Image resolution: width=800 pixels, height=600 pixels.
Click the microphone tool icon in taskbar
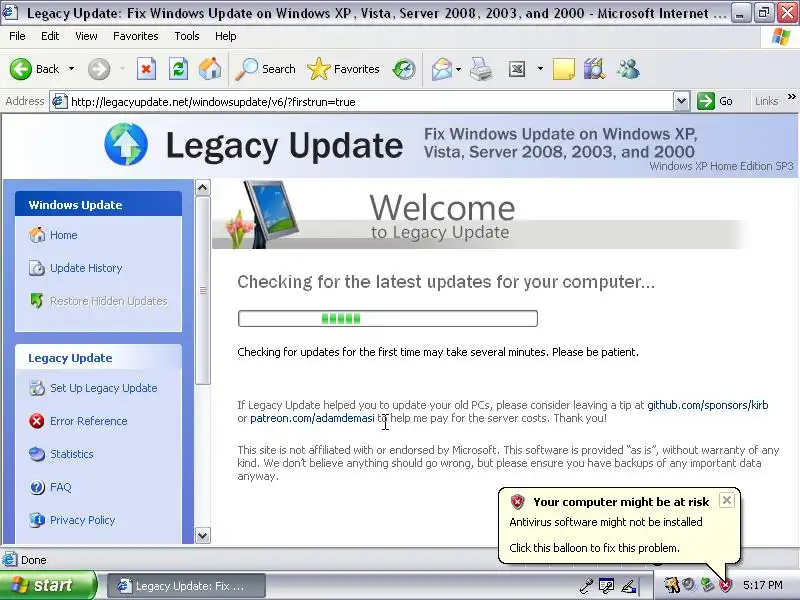click(x=586, y=586)
